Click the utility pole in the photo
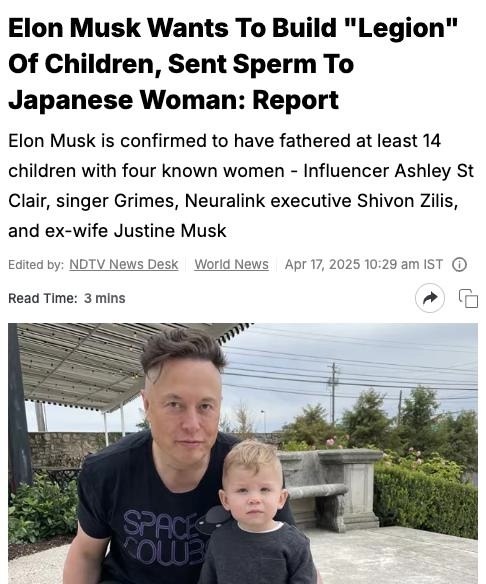 pyautogui.click(x=333, y=393)
